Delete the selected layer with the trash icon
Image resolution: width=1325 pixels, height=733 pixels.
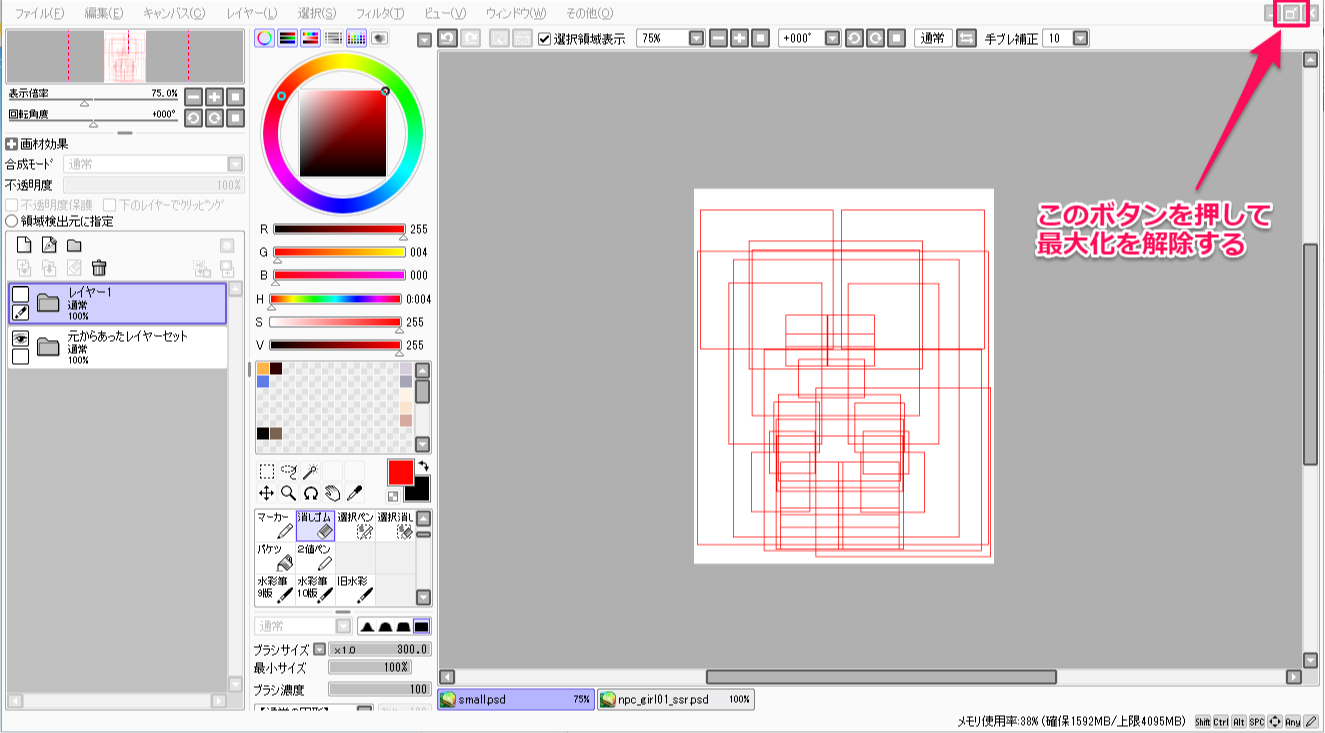99,267
